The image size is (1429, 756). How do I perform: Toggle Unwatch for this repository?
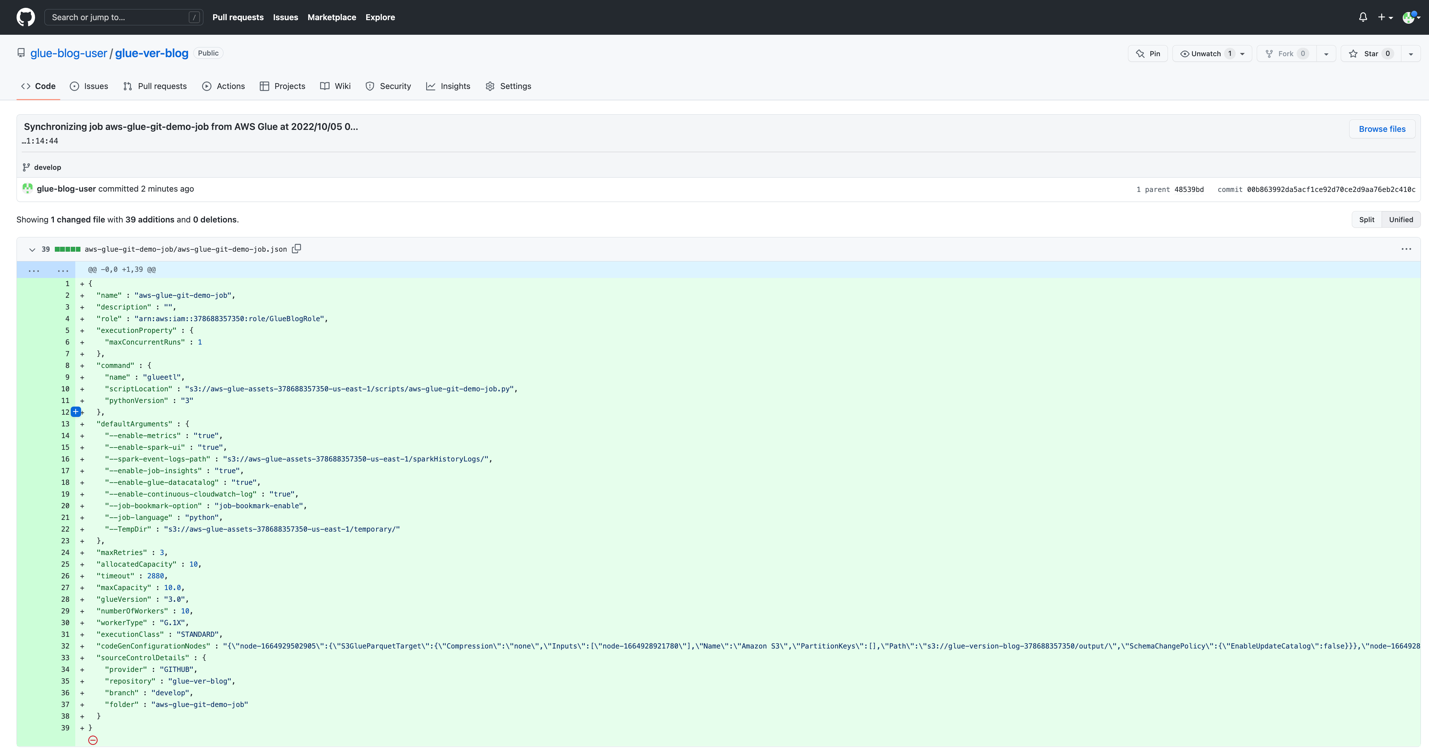click(1205, 54)
